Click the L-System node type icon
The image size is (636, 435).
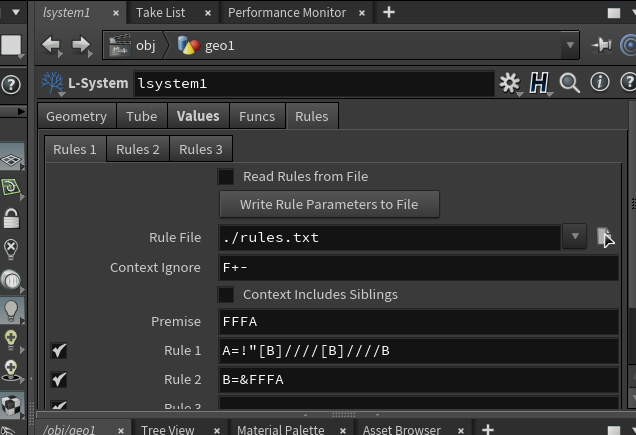click(x=52, y=83)
